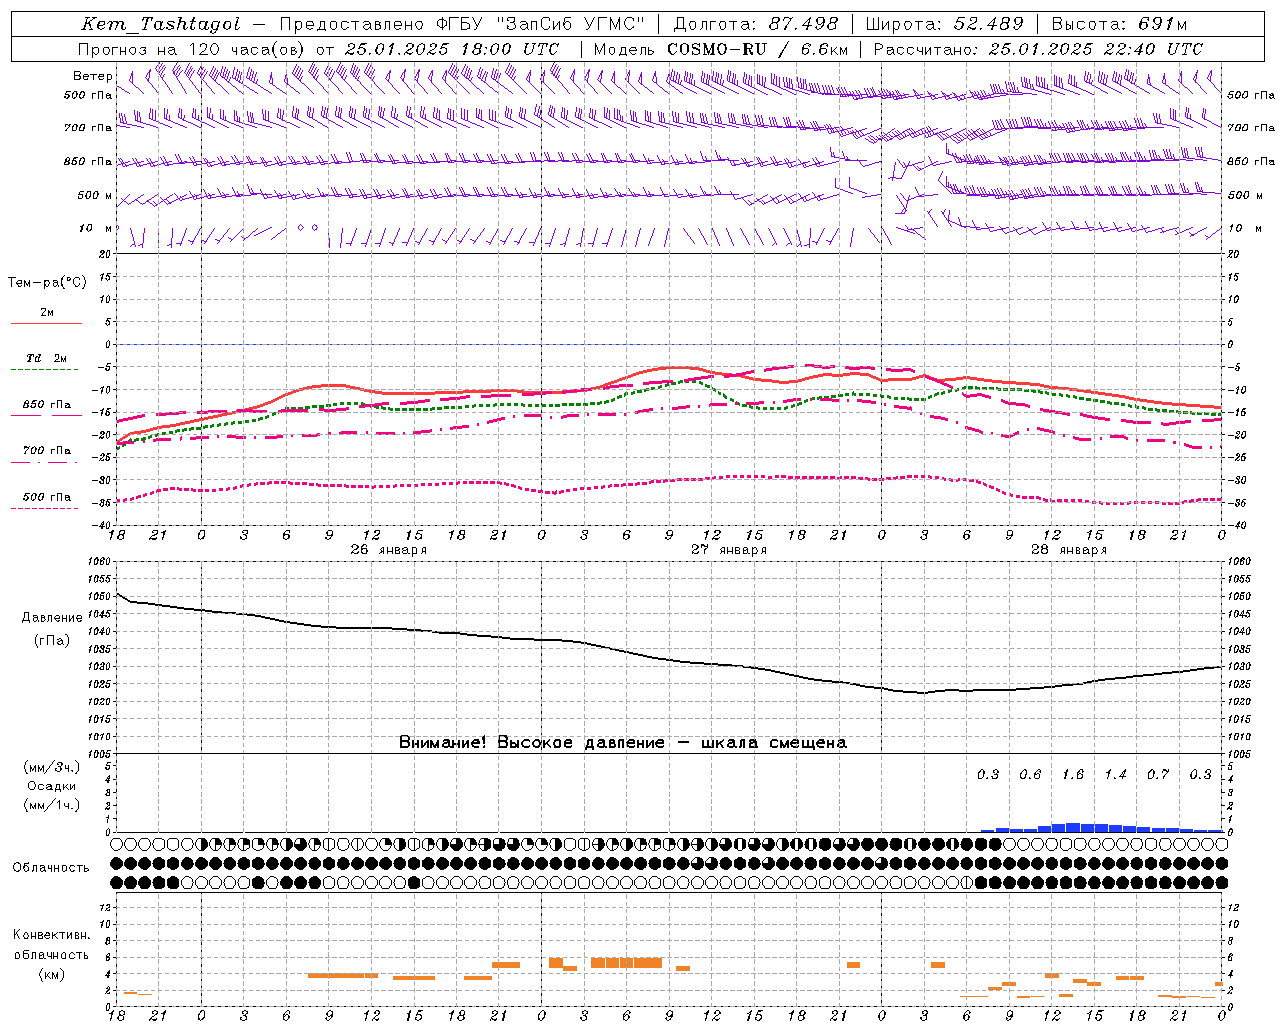Screen dimensions: 1280x1024
Task: Click the '27 января' date label
Action: 729,550
